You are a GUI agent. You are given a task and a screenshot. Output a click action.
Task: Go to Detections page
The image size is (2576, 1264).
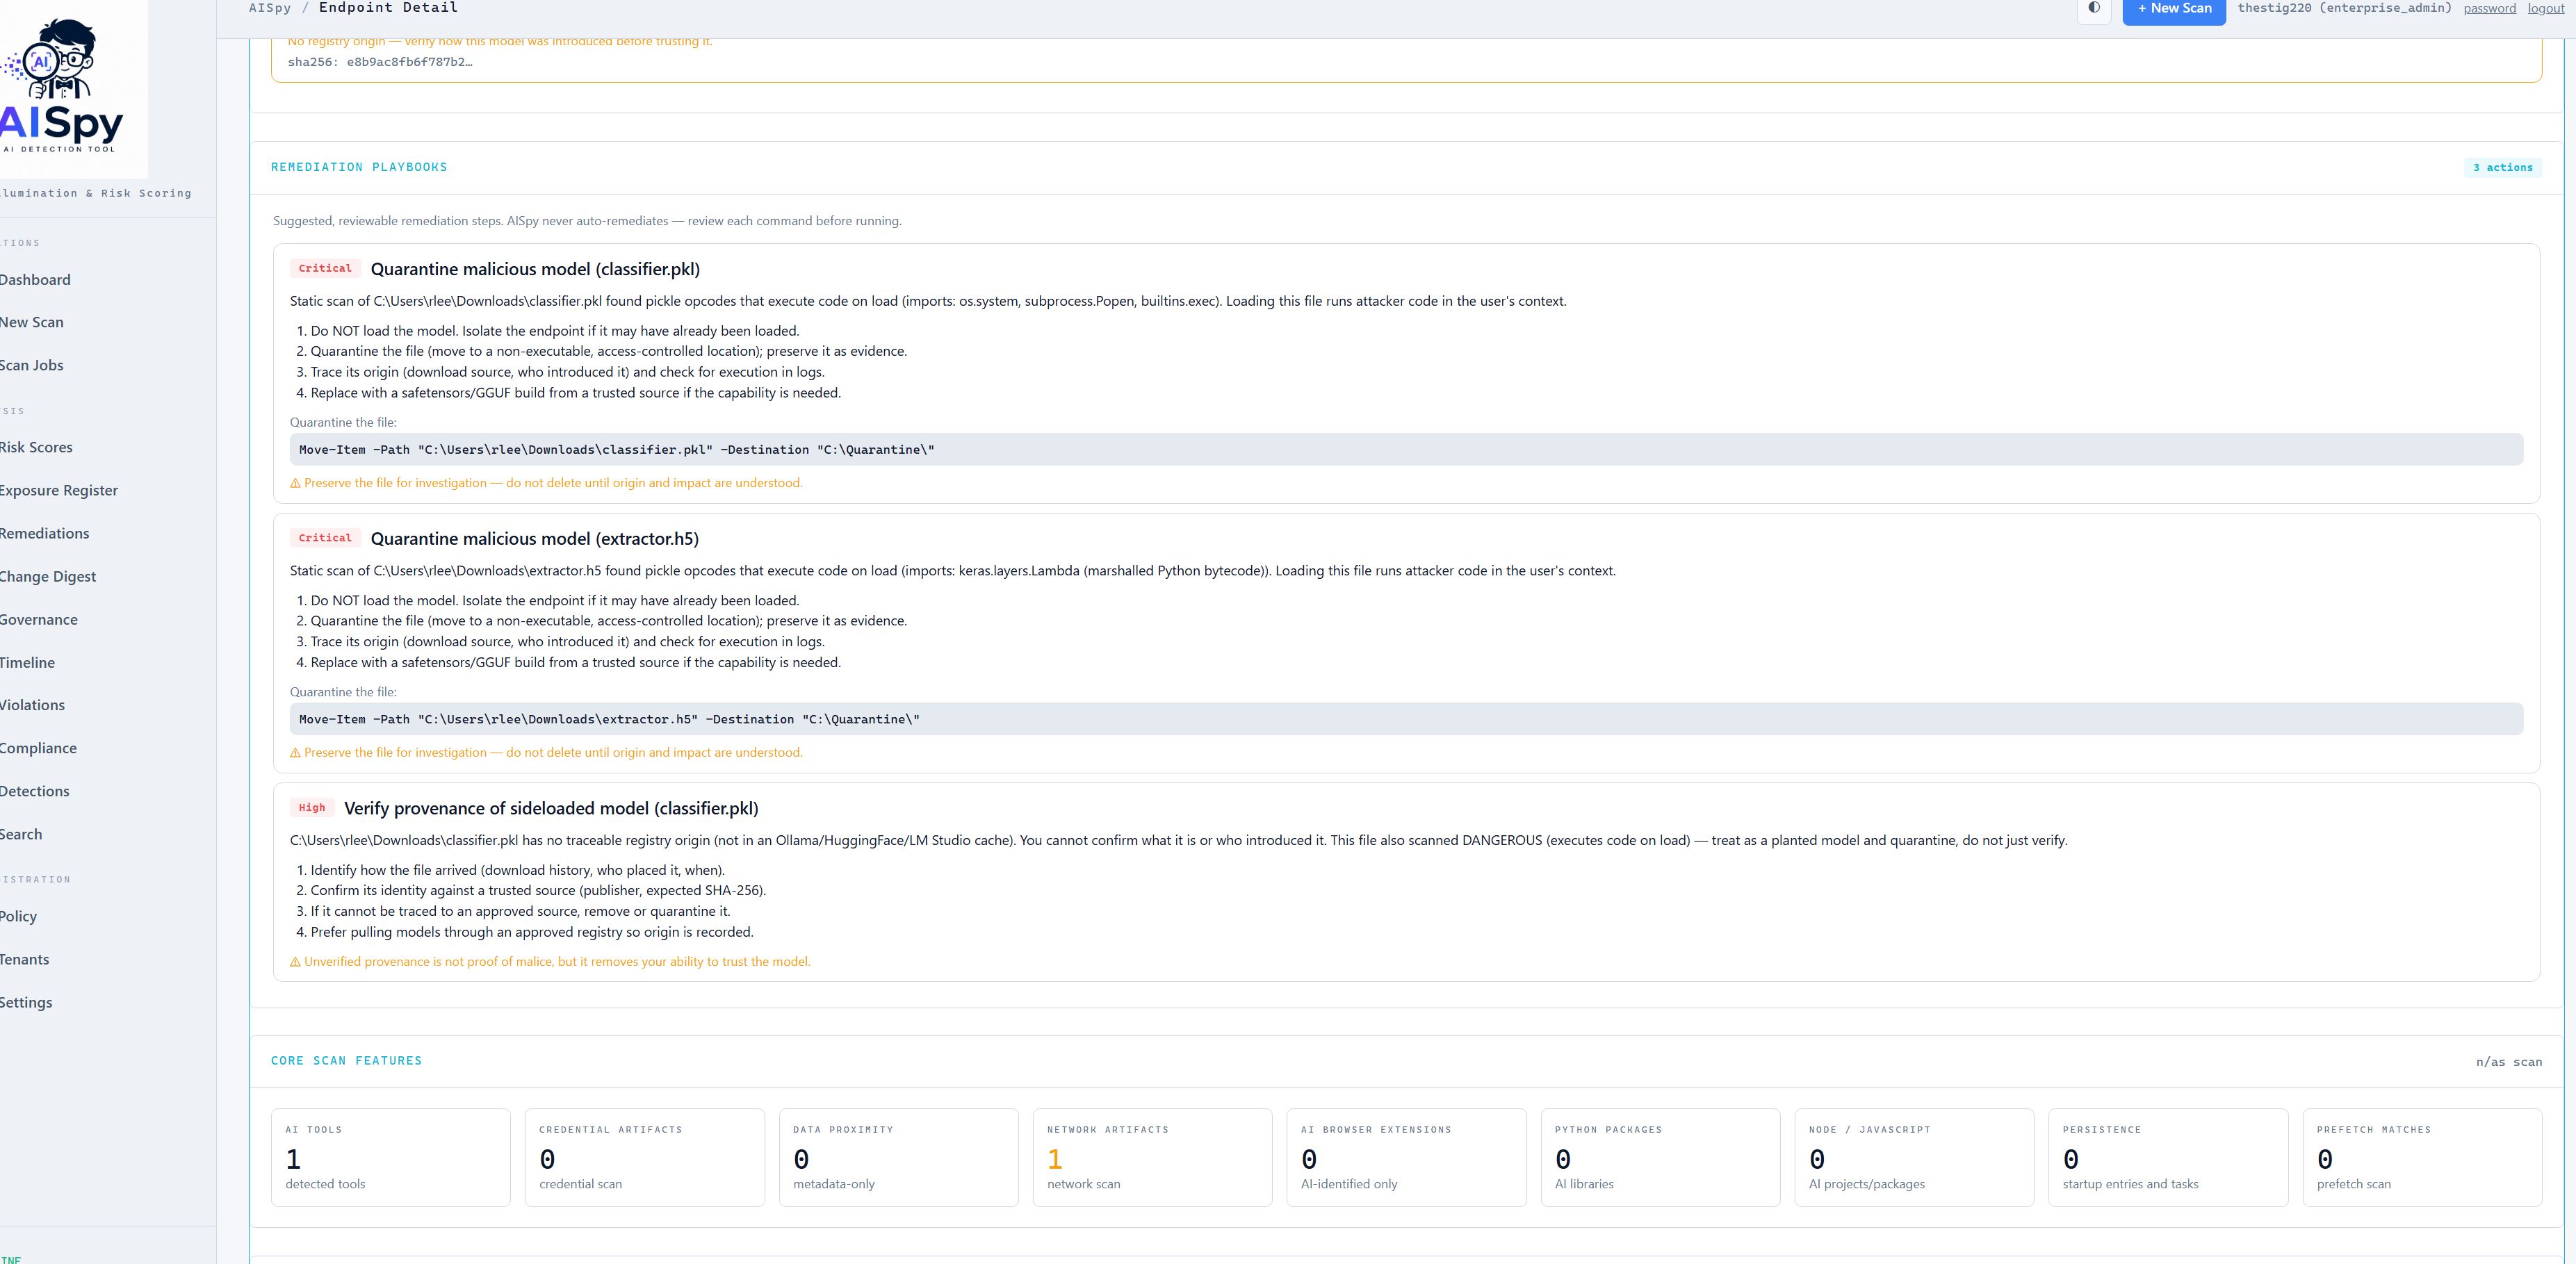pos(35,791)
